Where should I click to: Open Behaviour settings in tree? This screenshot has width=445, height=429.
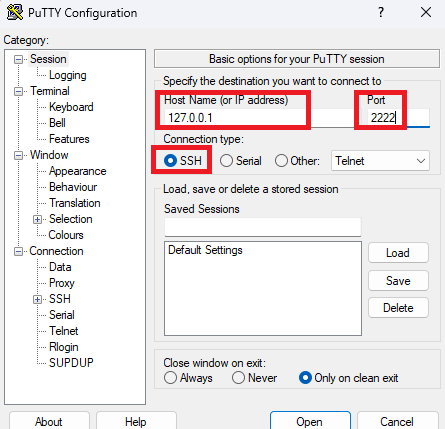pos(73,187)
